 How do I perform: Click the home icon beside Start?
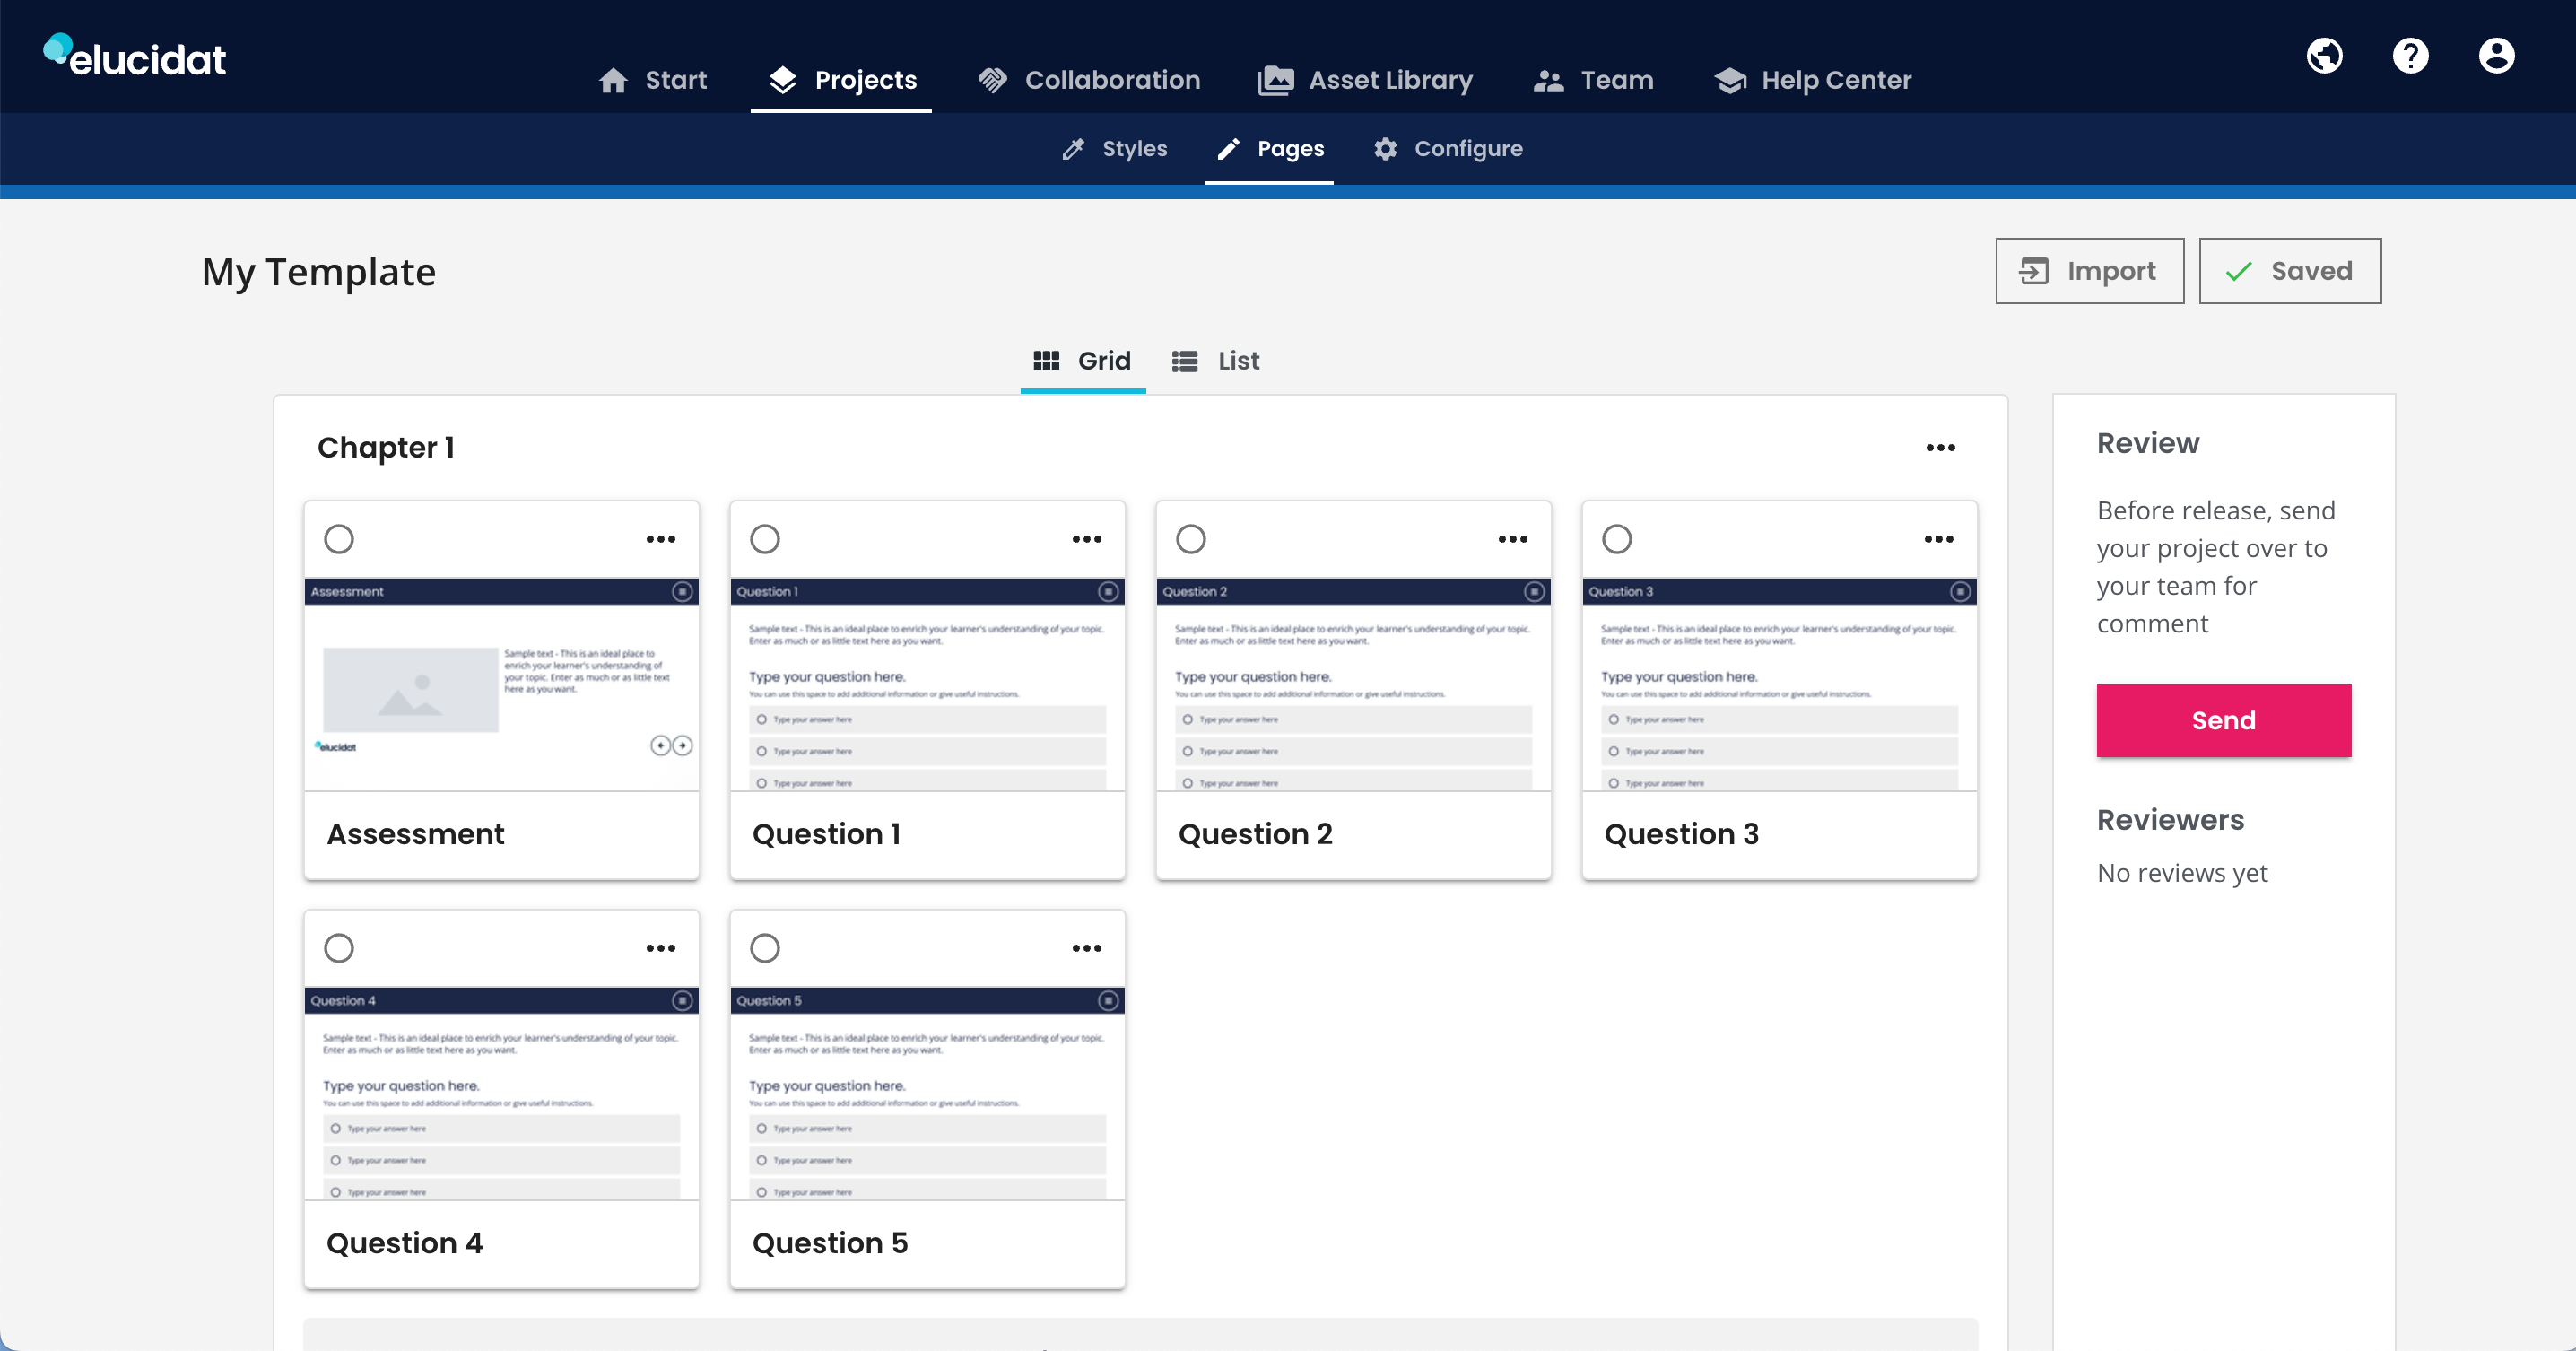pyautogui.click(x=613, y=80)
